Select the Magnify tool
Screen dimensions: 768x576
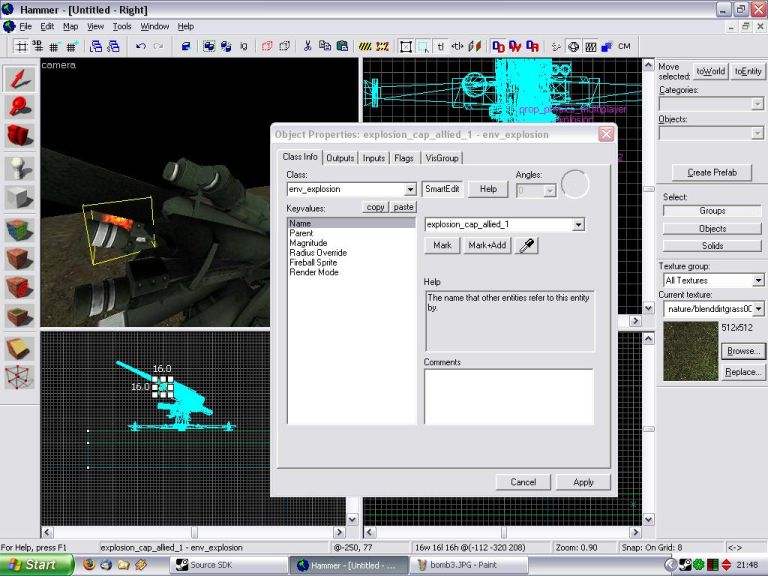[20, 106]
